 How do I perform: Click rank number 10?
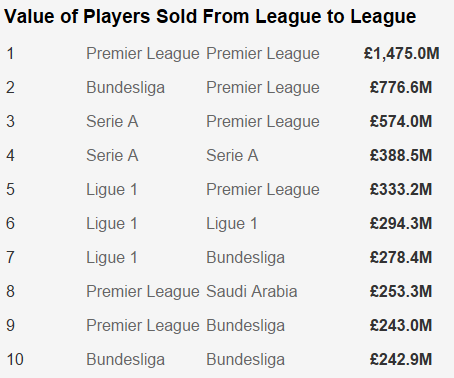15,359
